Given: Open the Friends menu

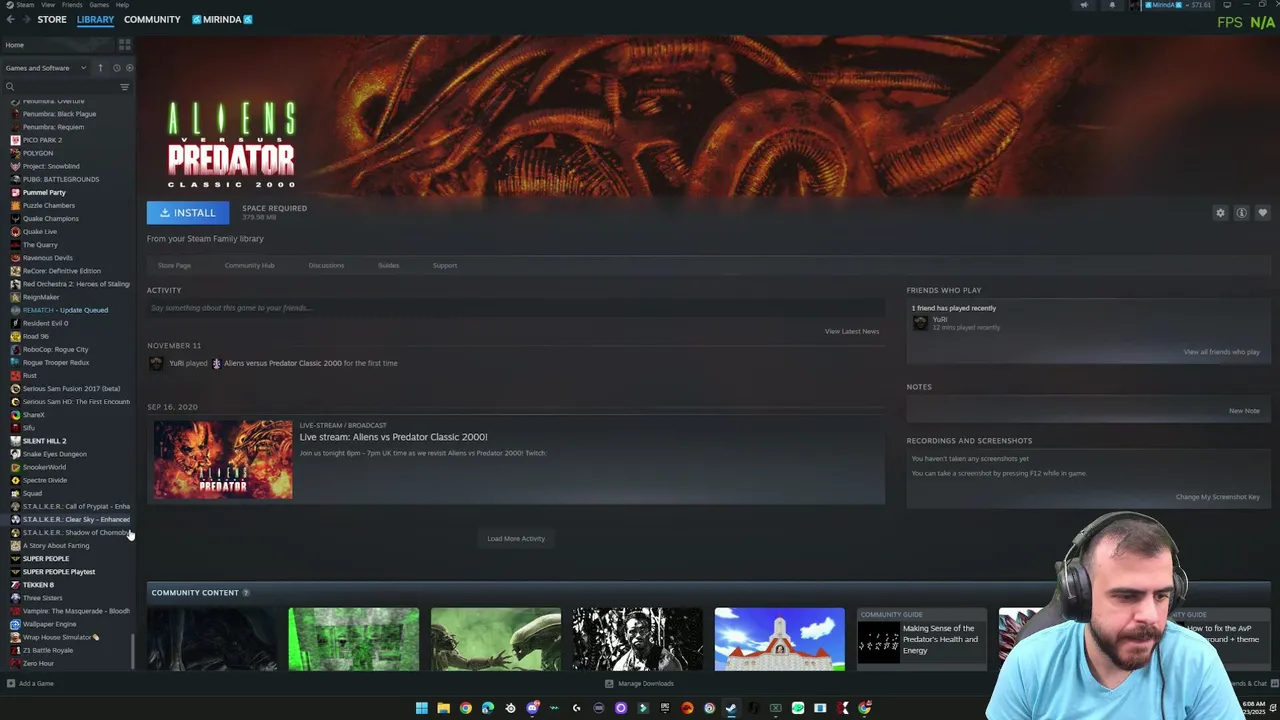Looking at the screenshot, I should pos(72,5).
